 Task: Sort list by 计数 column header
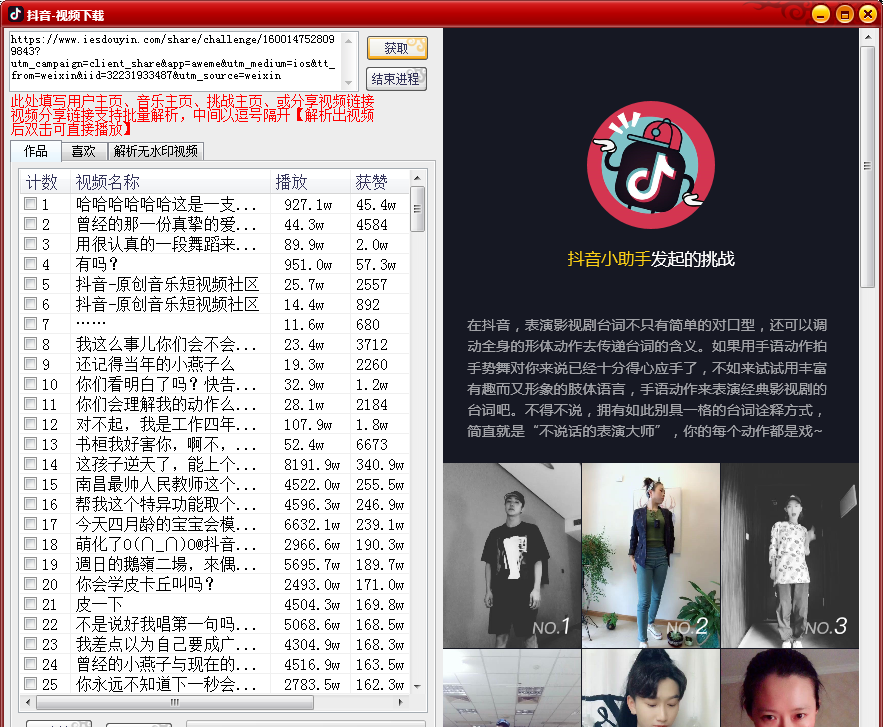coord(44,182)
